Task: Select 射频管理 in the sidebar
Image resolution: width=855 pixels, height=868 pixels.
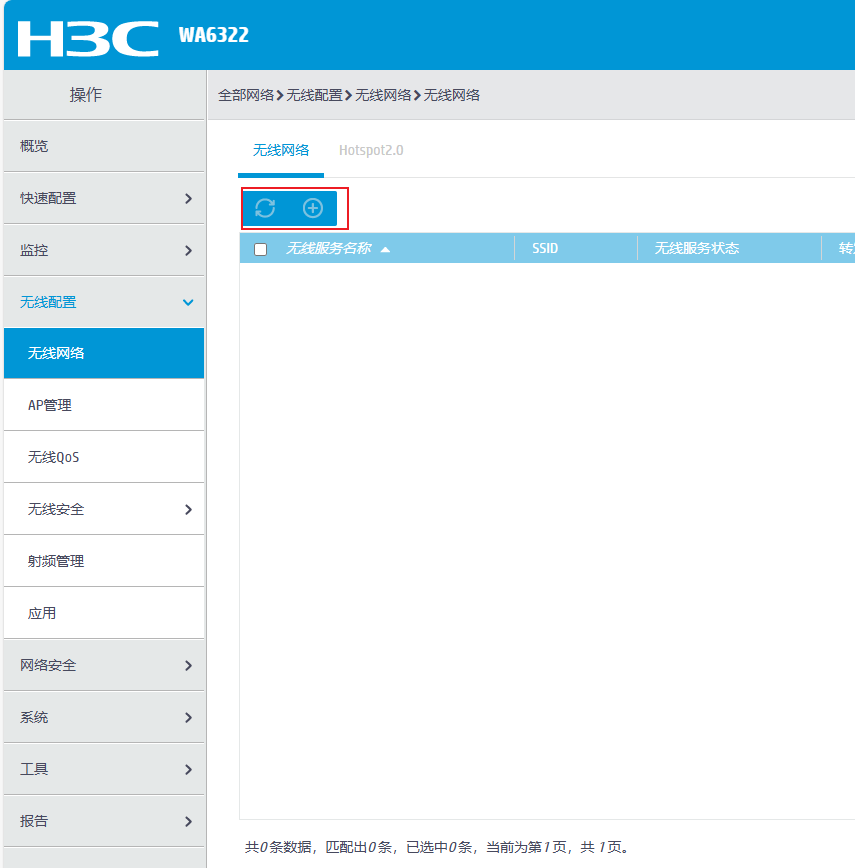Action: pyautogui.click(x=104, y=560)
